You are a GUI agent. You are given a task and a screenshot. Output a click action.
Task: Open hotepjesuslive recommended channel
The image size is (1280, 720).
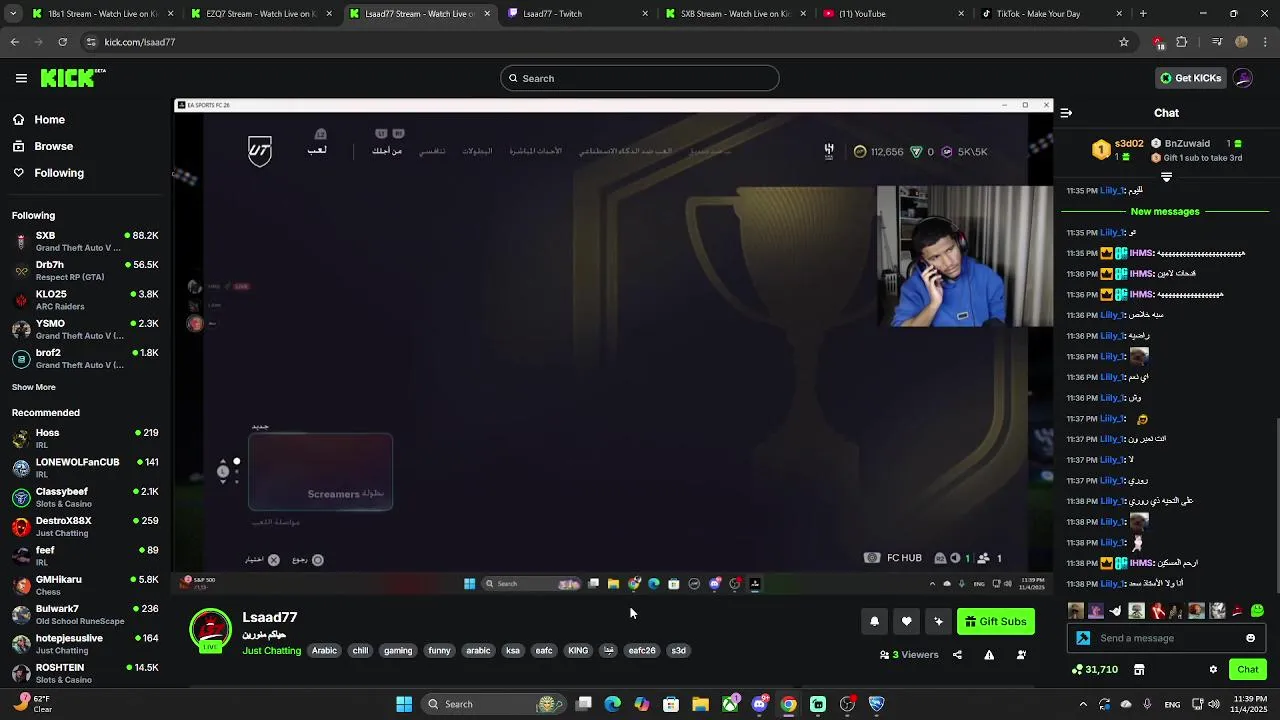click(84, 643)
